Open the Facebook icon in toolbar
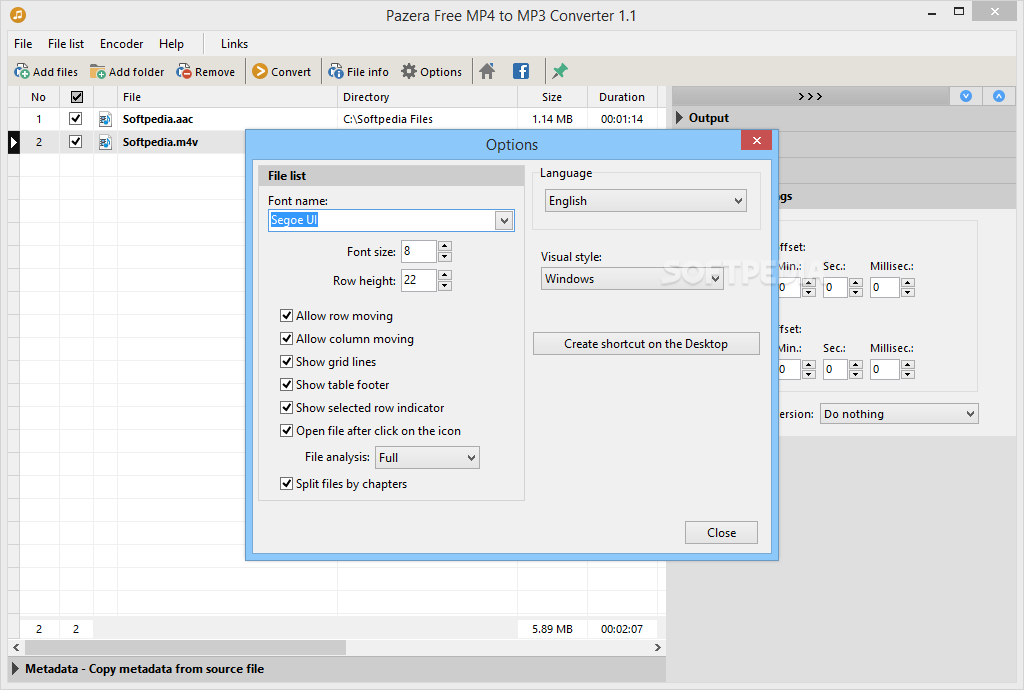Screen dimensions: 1024x690 (x=521, y=71)
